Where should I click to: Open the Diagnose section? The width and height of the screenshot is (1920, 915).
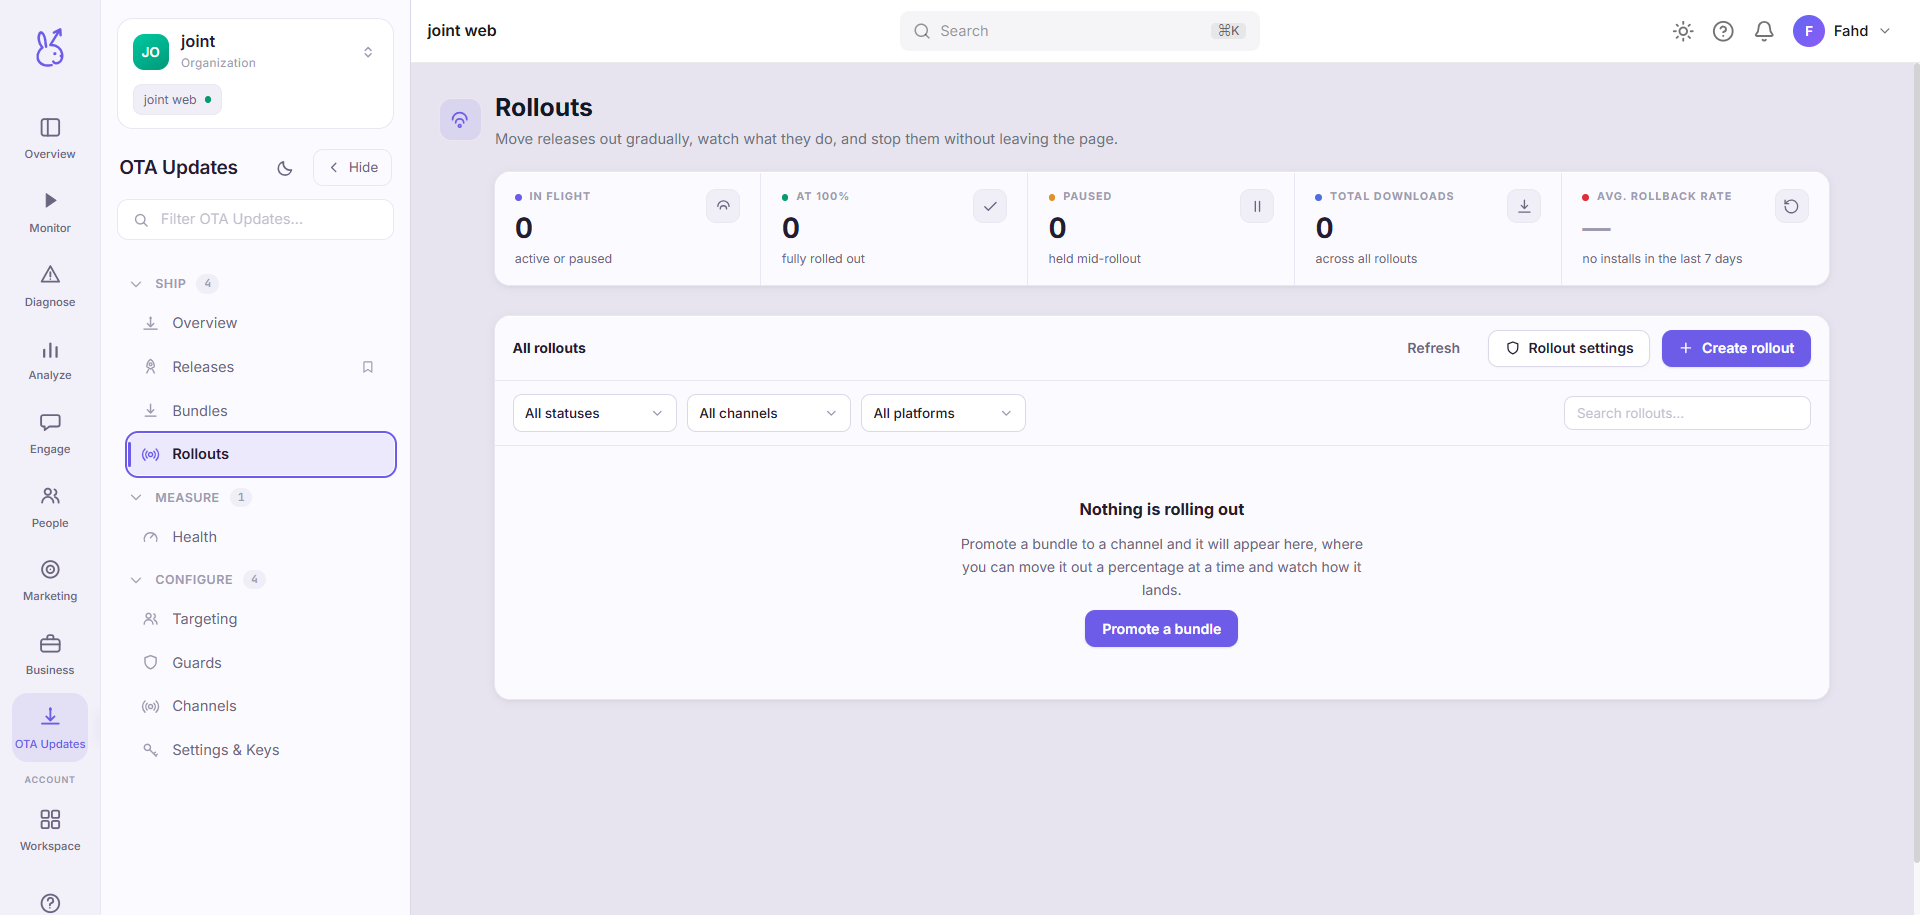(50, 287)
